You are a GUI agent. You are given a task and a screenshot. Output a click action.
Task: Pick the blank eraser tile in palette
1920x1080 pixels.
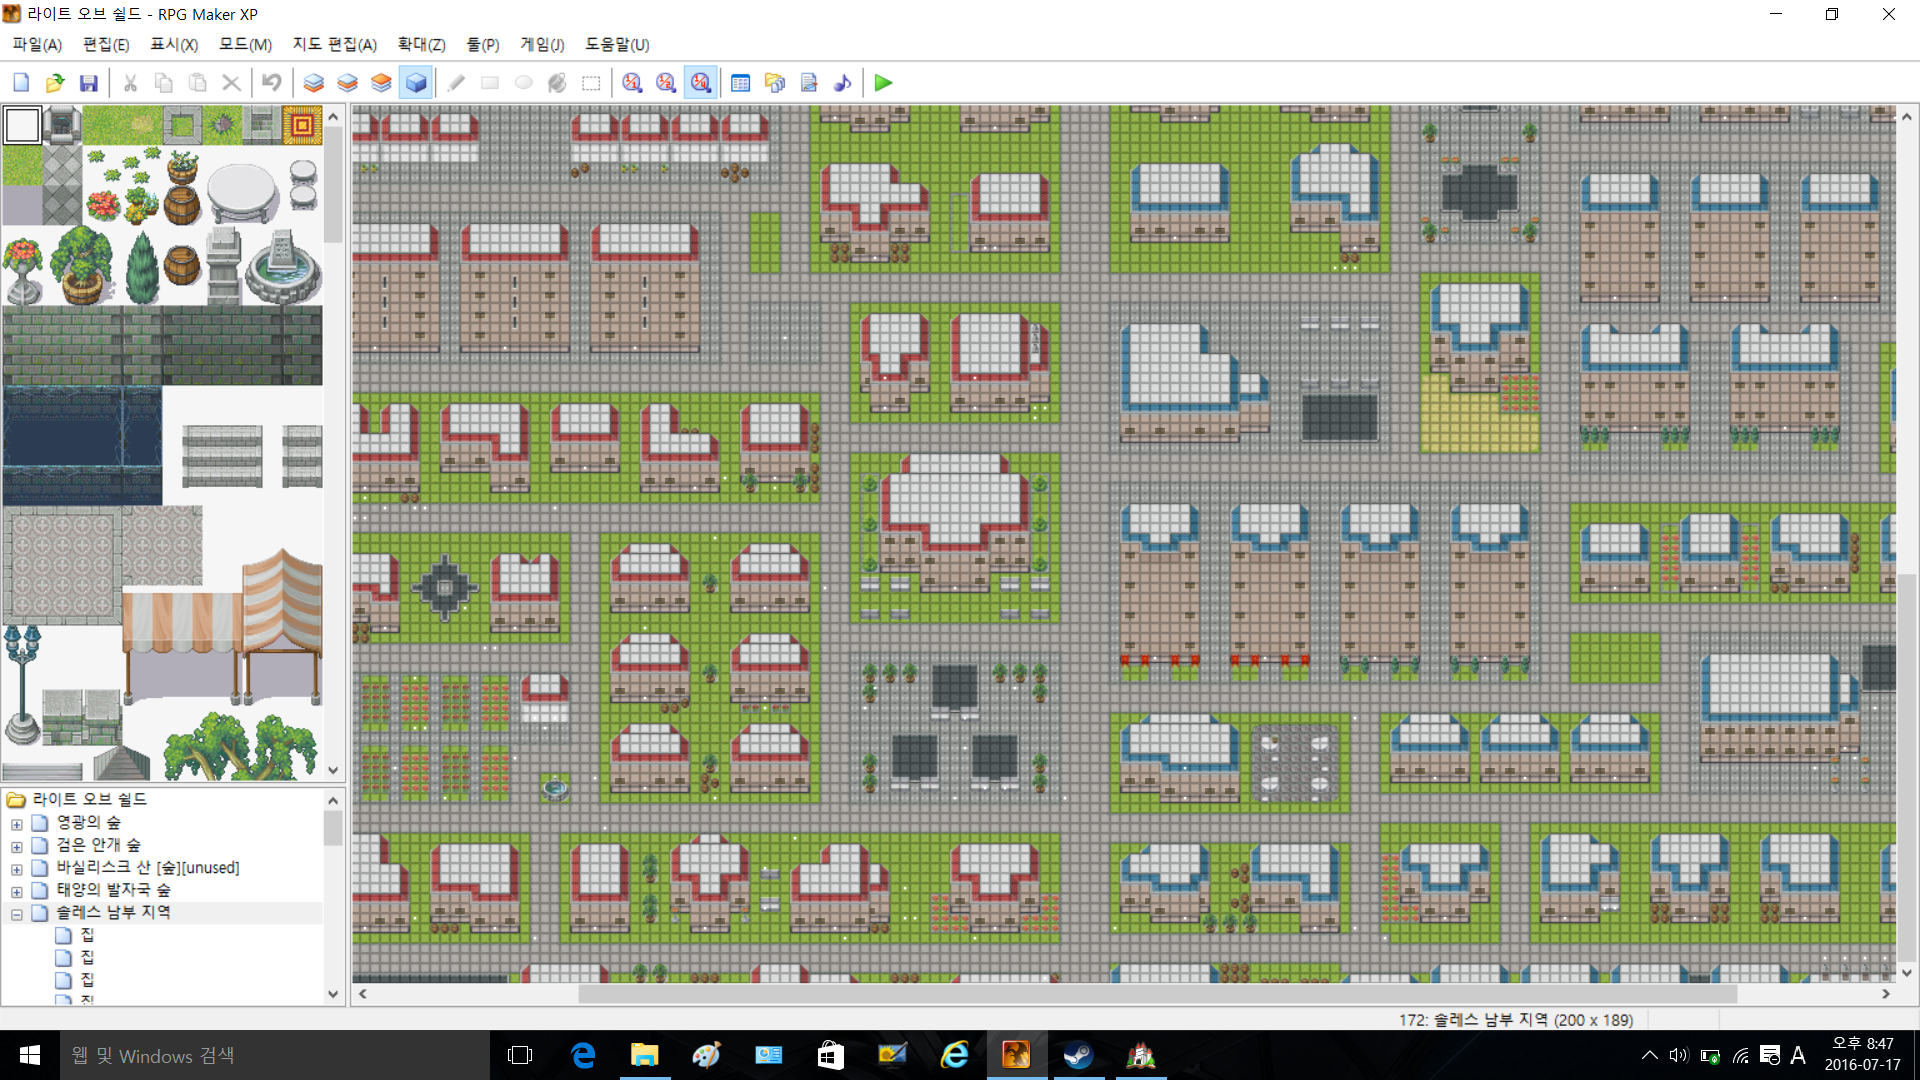click(x=22, y=126)
